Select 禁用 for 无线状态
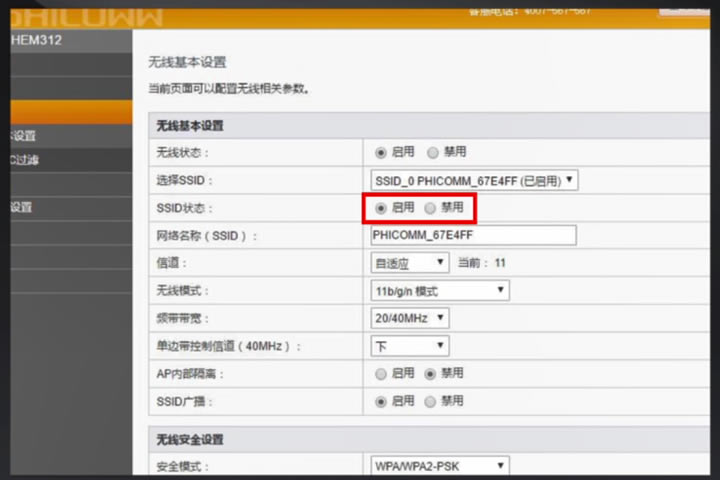 tap(433, 153)
